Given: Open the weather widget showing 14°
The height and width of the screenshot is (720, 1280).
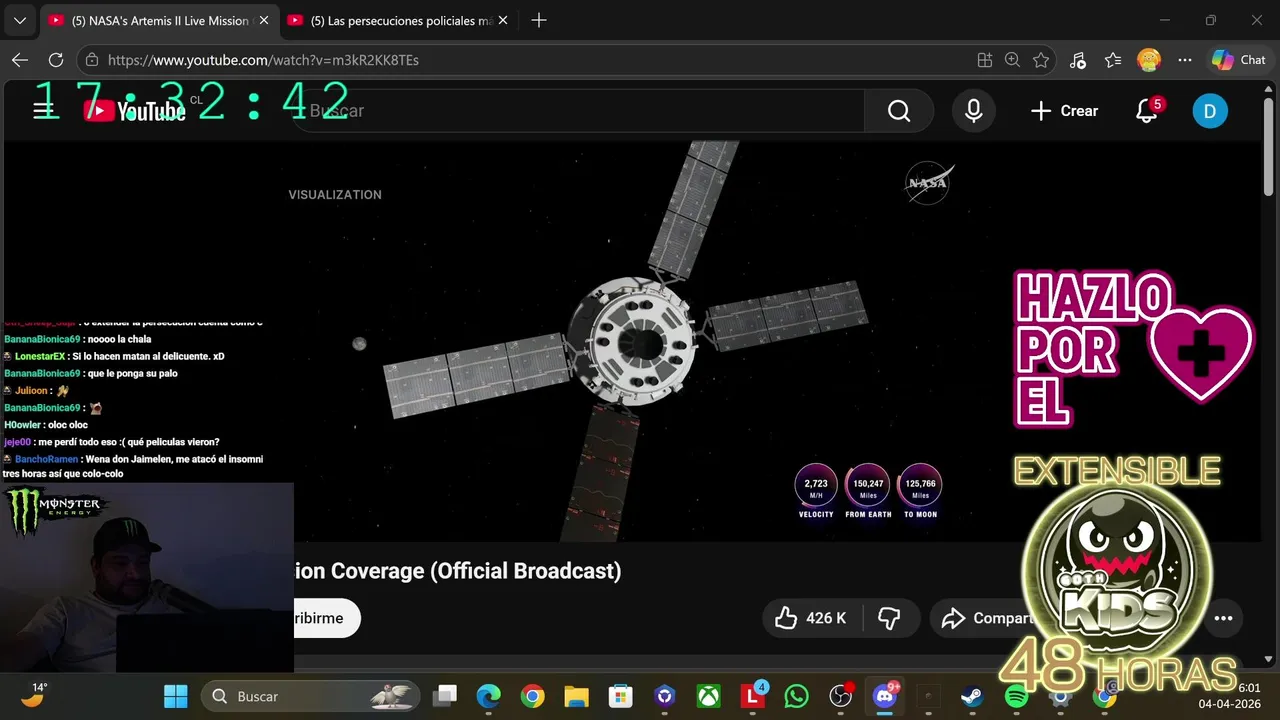Looking at the screenshot, I should click(34, 695).
